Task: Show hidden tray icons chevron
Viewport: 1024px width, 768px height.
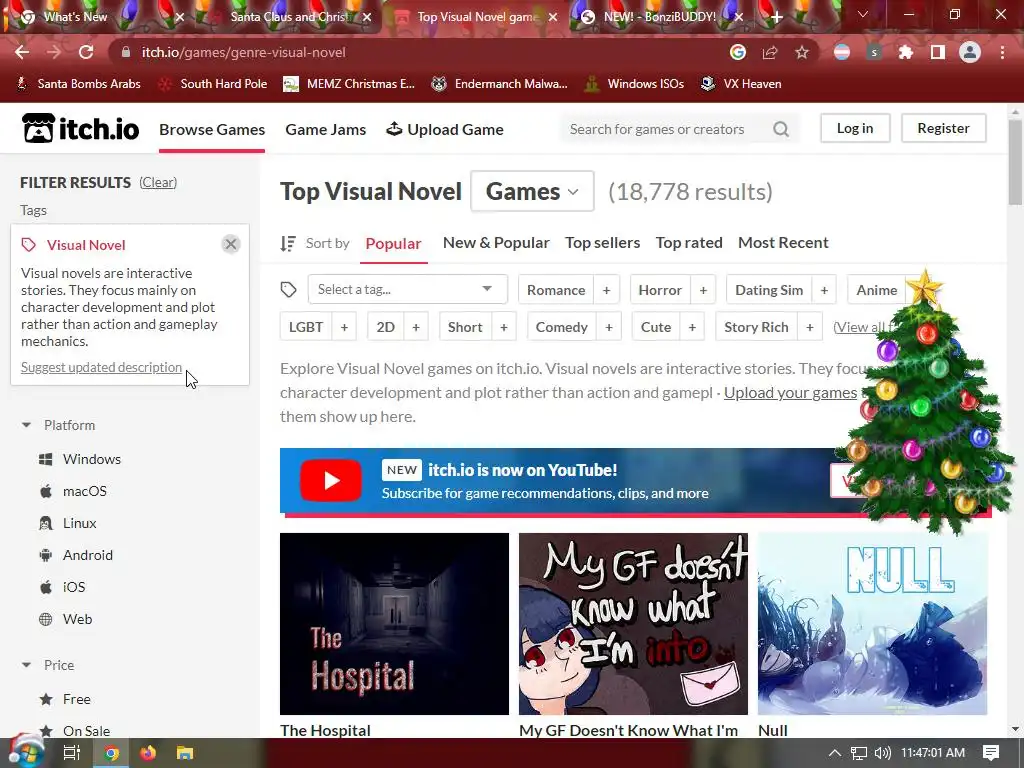Action: pyautogui.click(x=835, y=753)
